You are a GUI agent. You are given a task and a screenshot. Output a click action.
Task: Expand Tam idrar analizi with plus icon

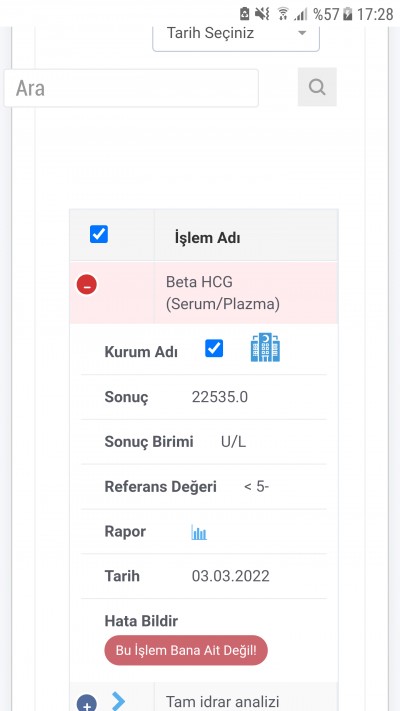(87, 704)
